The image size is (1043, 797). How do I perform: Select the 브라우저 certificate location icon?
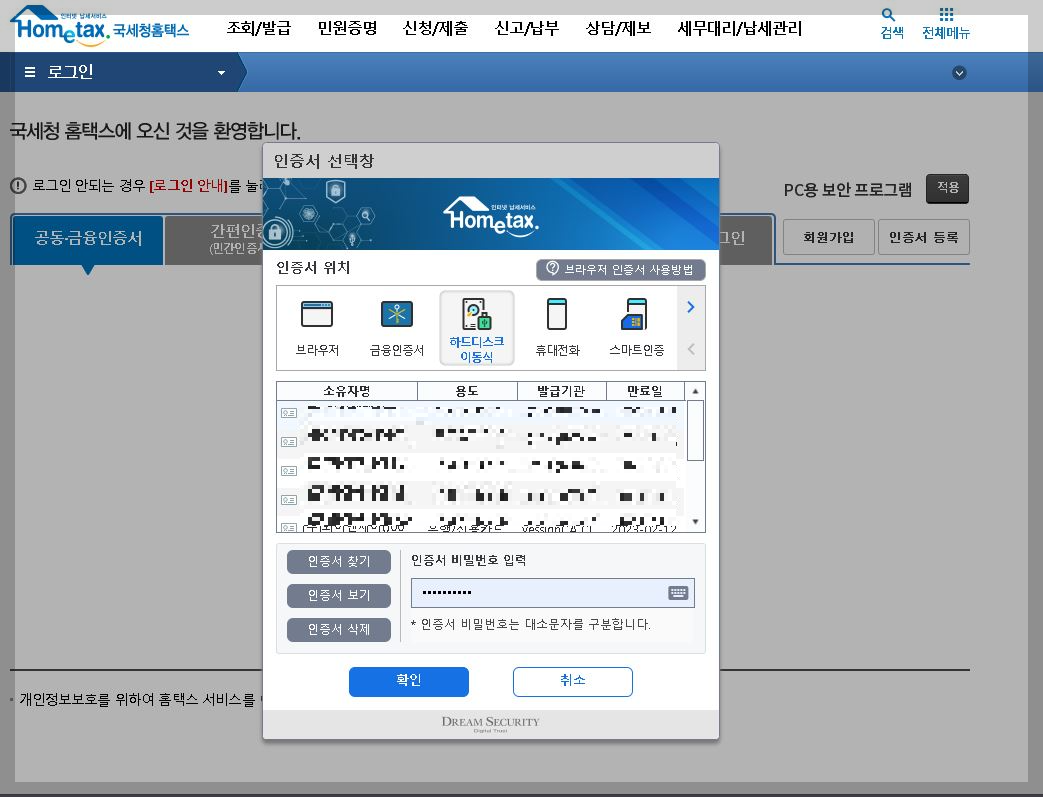coord(316,327)
